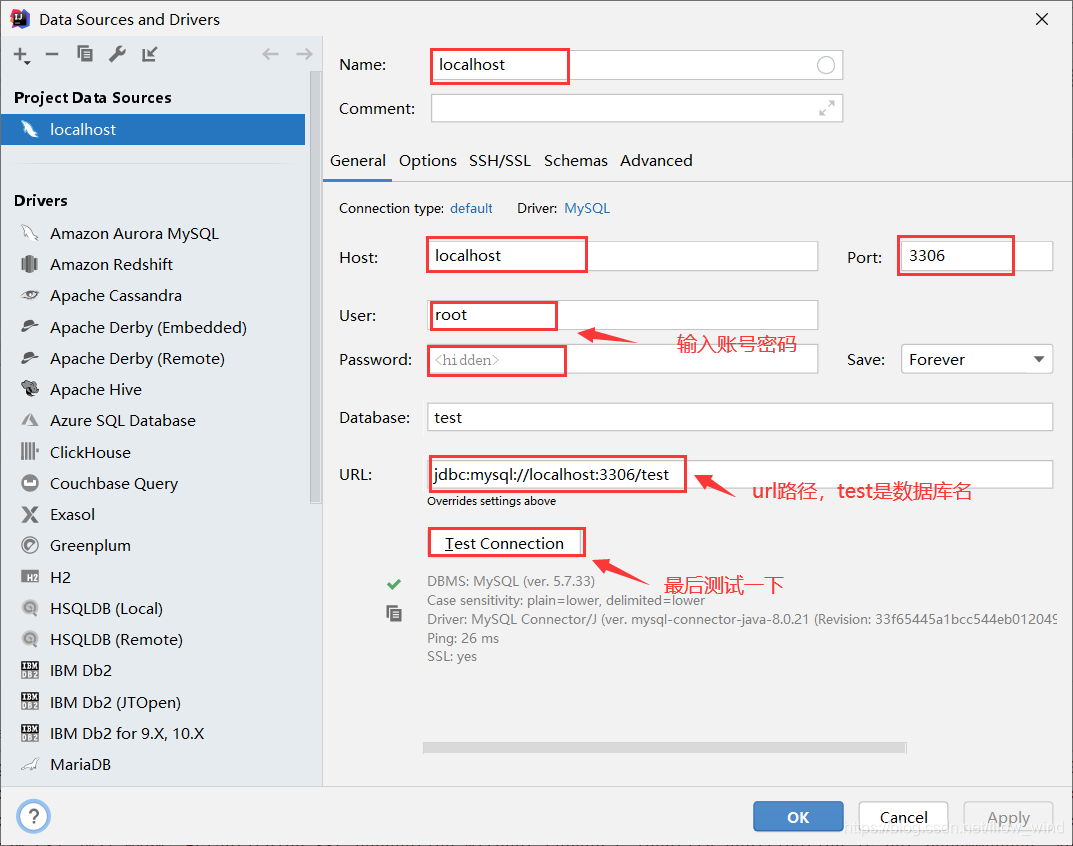Open data source properties via wrench icon
This screenshot has height=846, width=1073.
pyautogui.click(x=117, y=55)
